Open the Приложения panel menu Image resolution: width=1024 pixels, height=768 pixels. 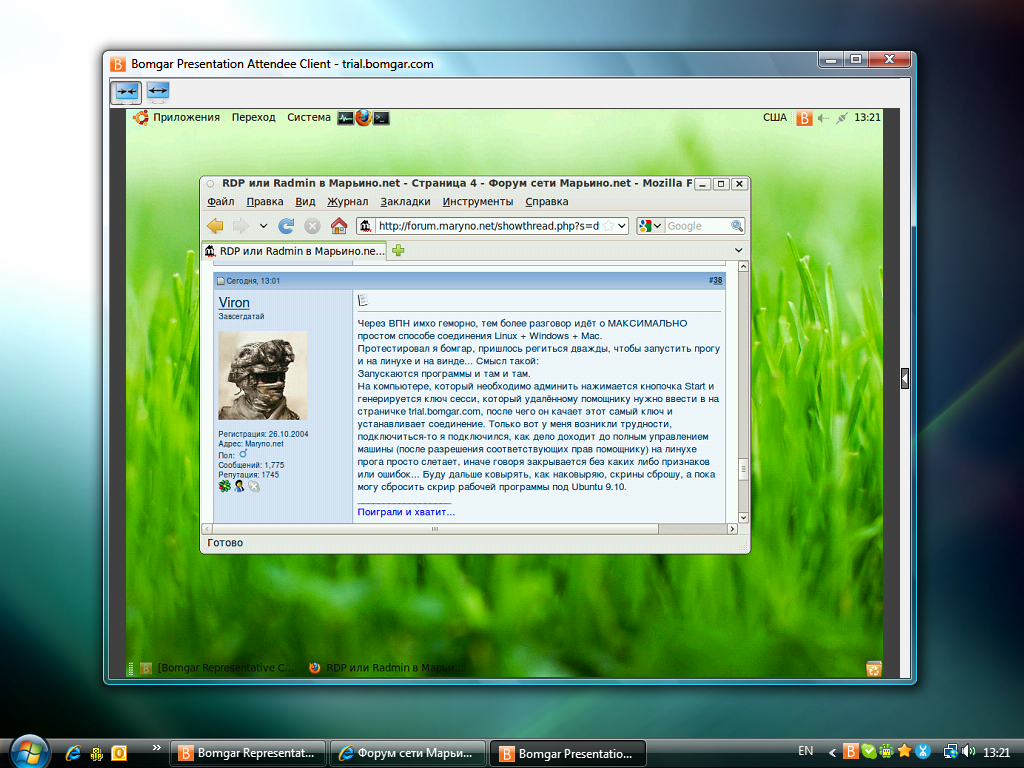click(186, 118)
